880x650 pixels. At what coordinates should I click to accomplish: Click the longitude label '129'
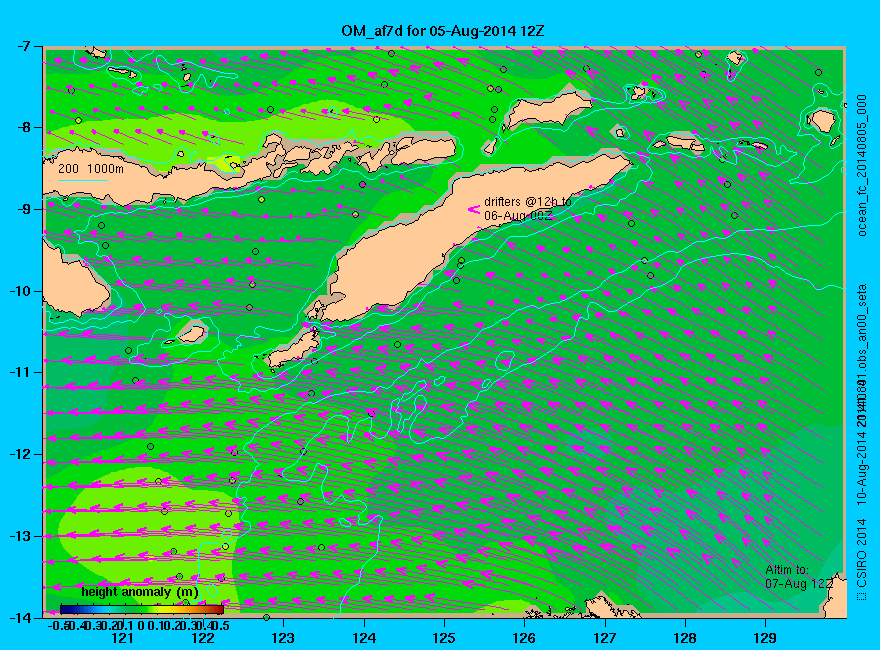pyautogui.click(x=765, y=638)
